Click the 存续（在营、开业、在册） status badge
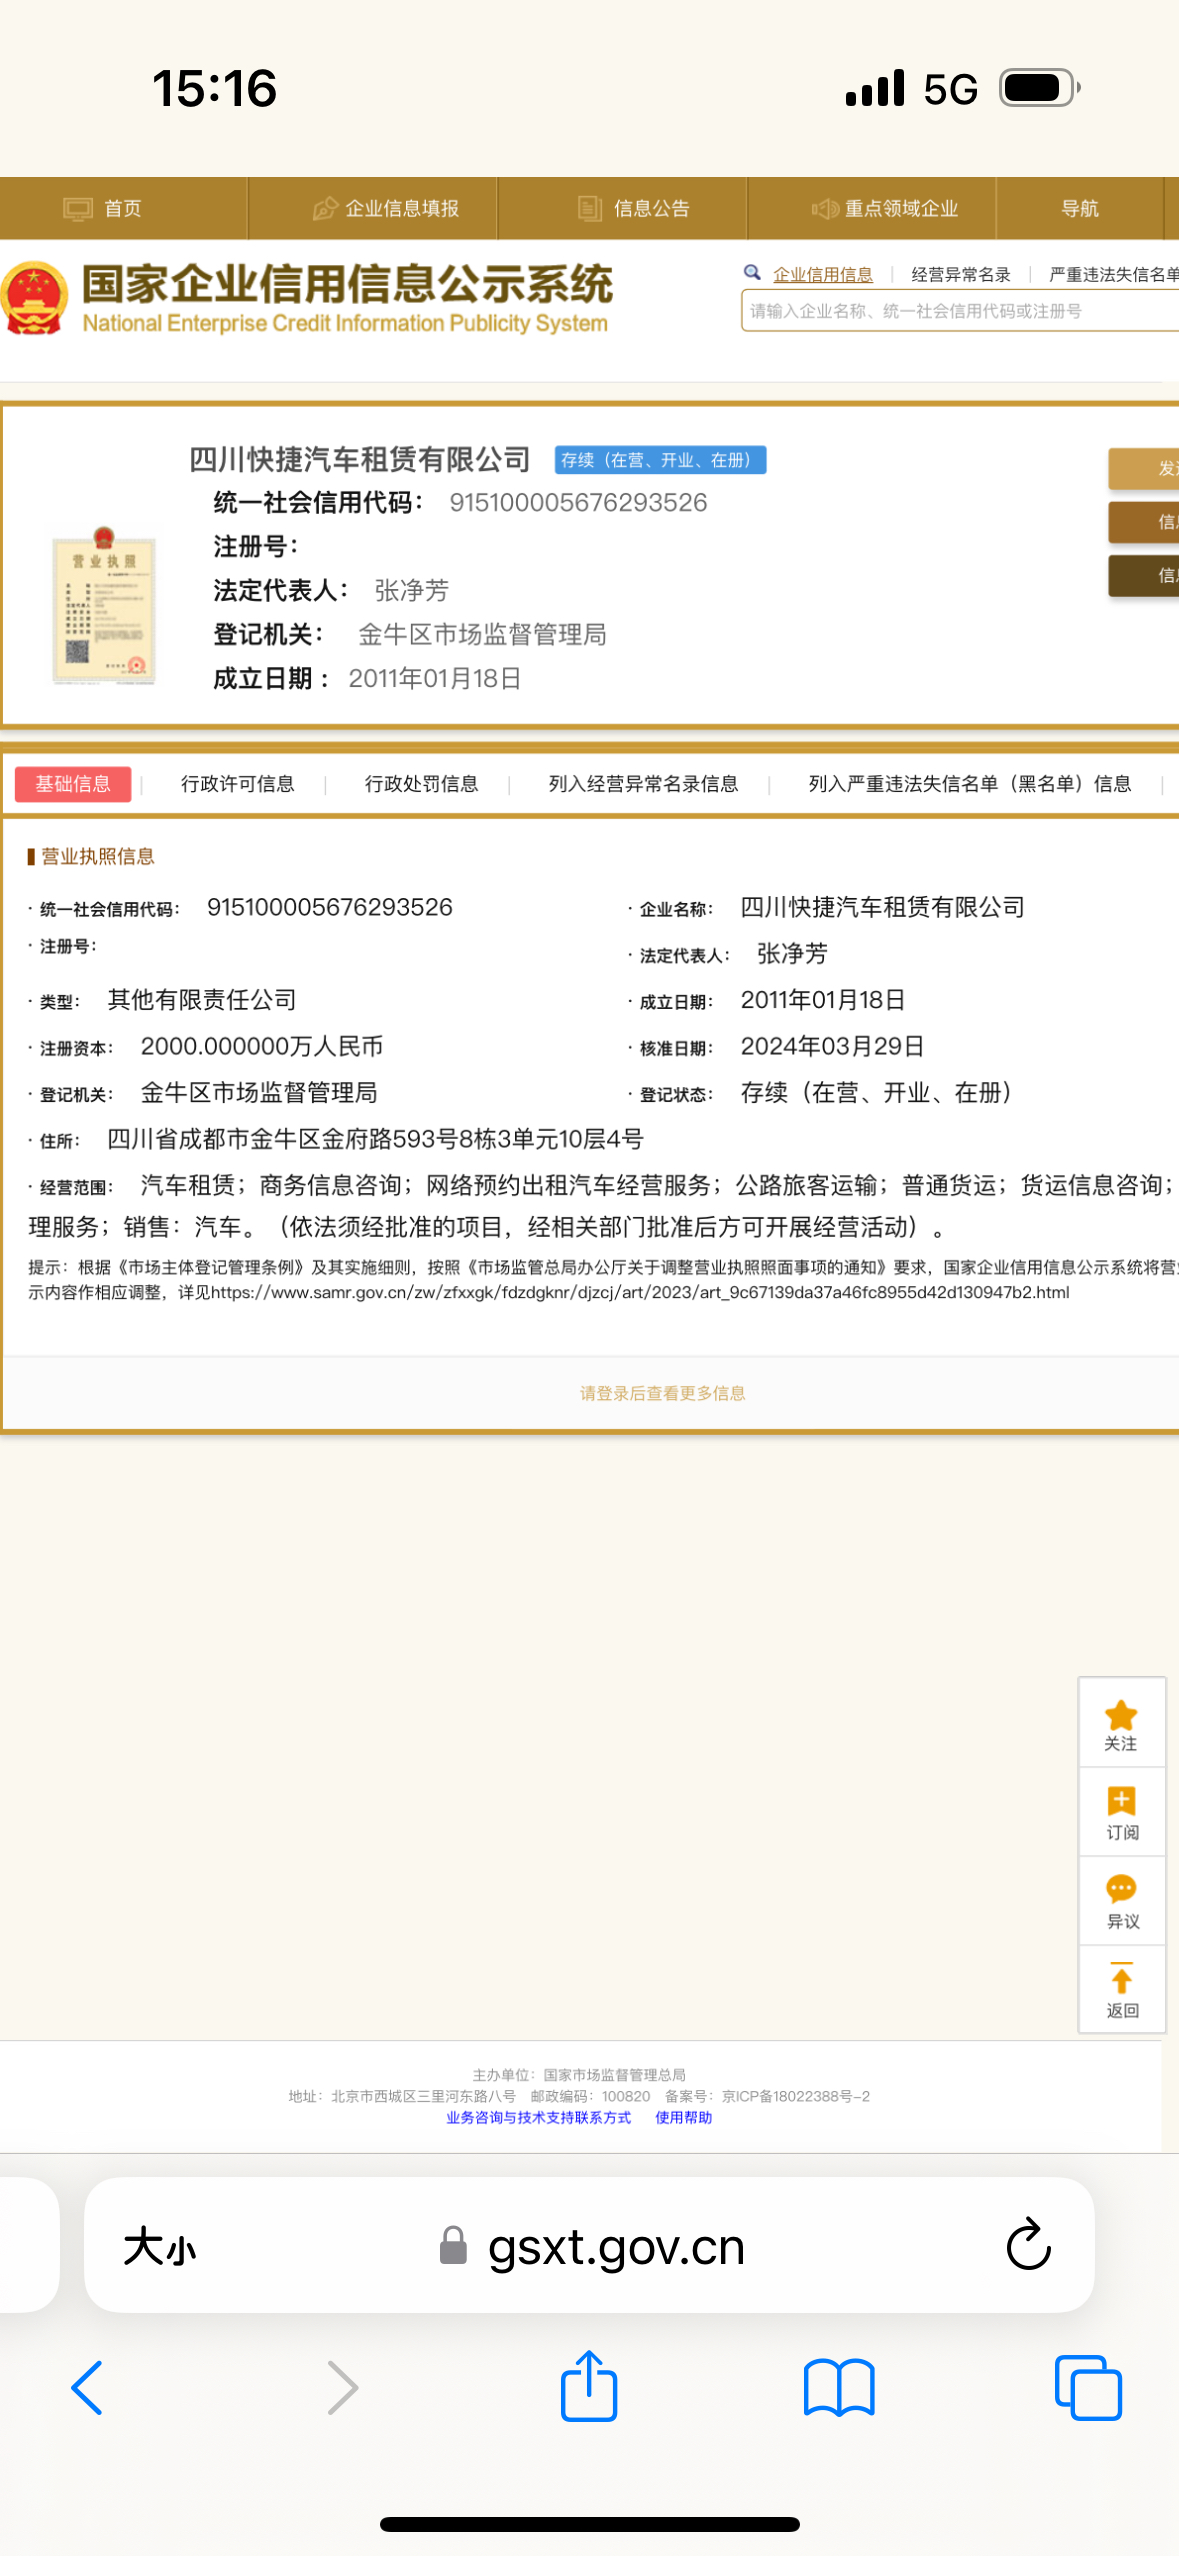 point(661,460)
